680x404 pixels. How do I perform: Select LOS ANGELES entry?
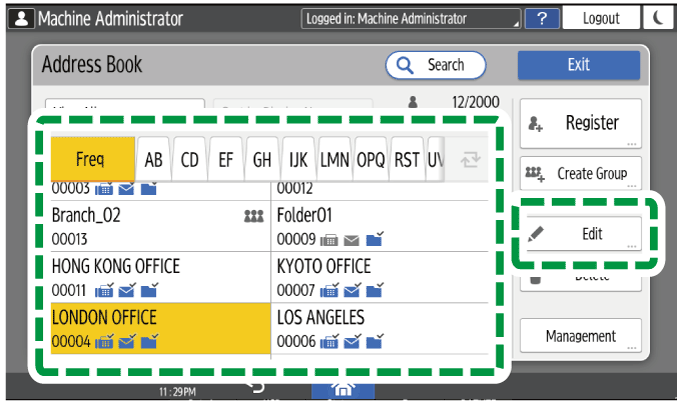379,328
